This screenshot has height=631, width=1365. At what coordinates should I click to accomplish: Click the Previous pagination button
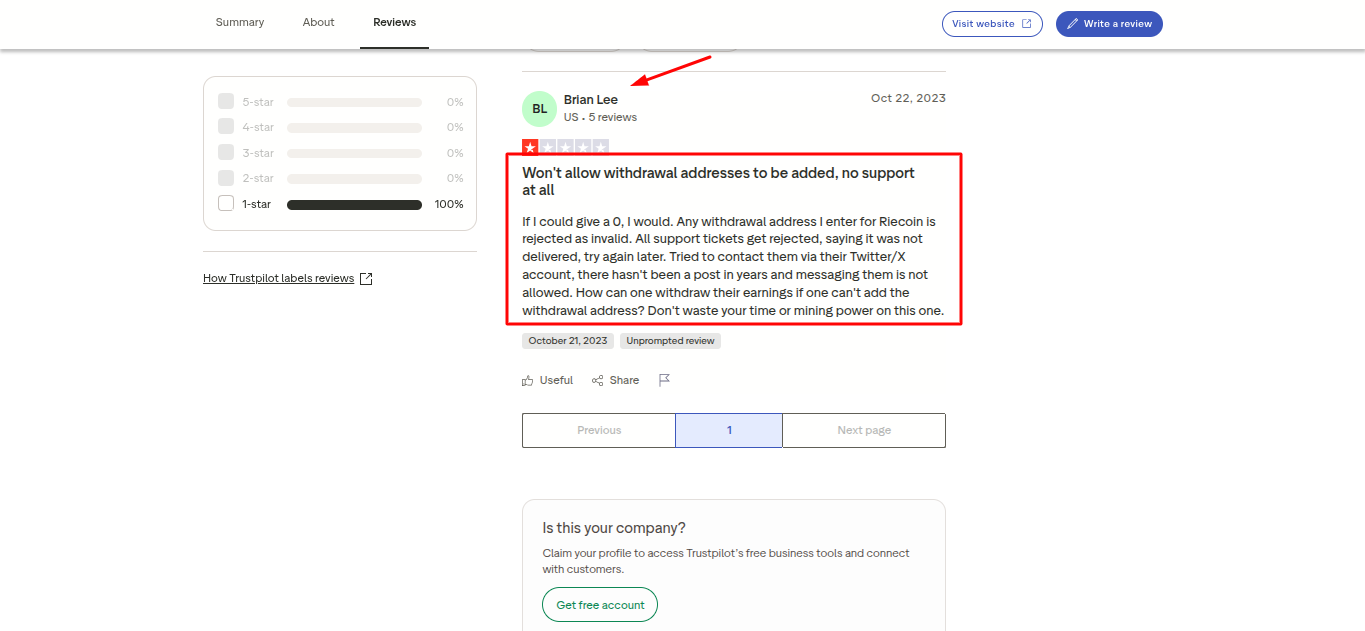click(x=599, y=430)
